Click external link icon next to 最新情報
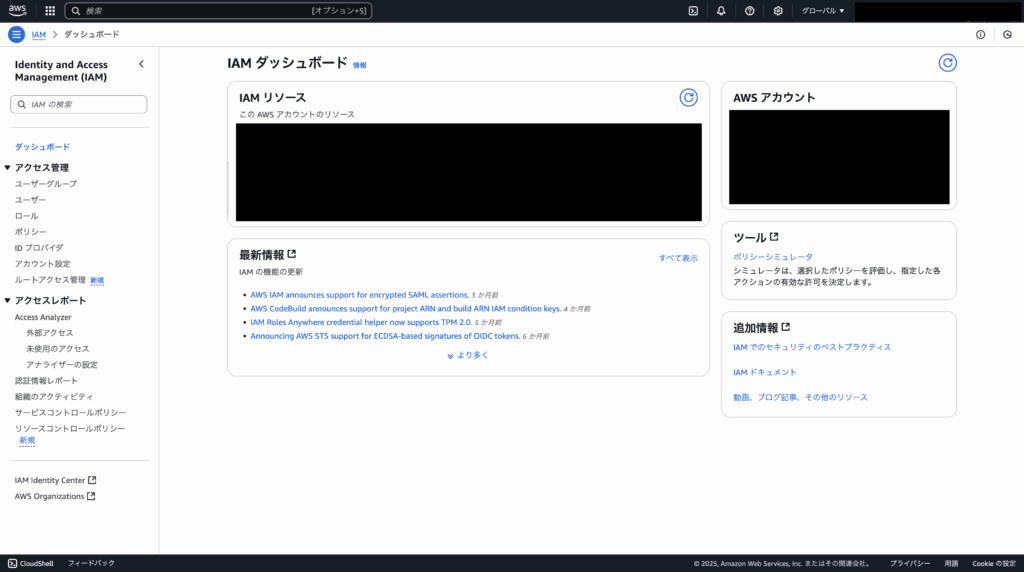This screenshot has width=1024, height=572. point(292,254)
